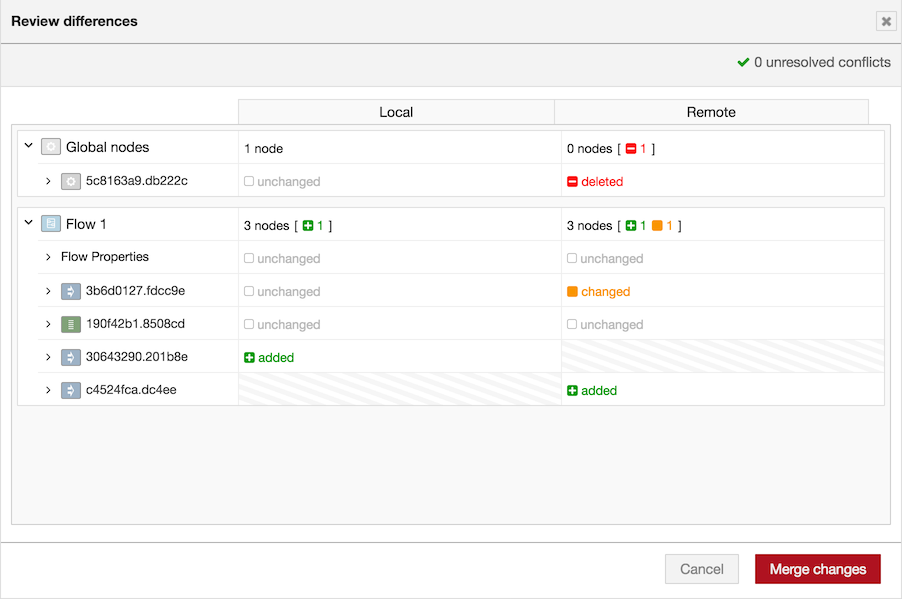Click the green node icon for 190f42b1.8508cd
The height and width of the screenshot is (599, 902).
71,324
